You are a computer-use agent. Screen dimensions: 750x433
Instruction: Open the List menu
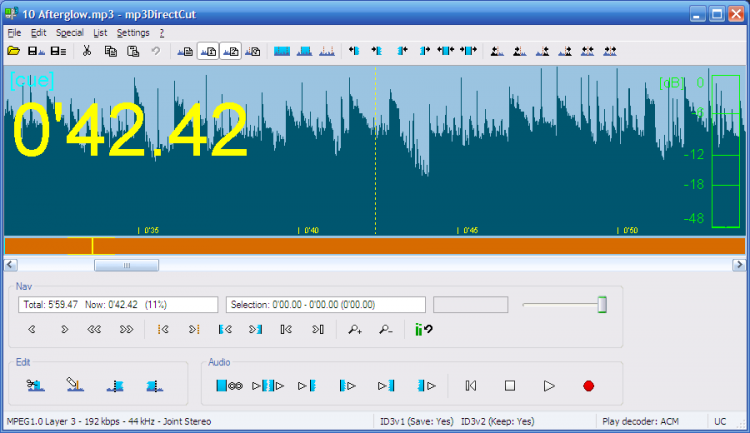coord(100,32)
